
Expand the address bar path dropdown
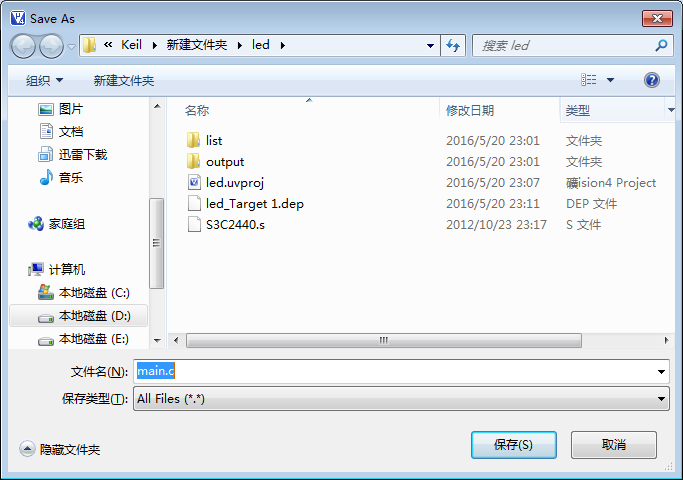coord(430,45)
